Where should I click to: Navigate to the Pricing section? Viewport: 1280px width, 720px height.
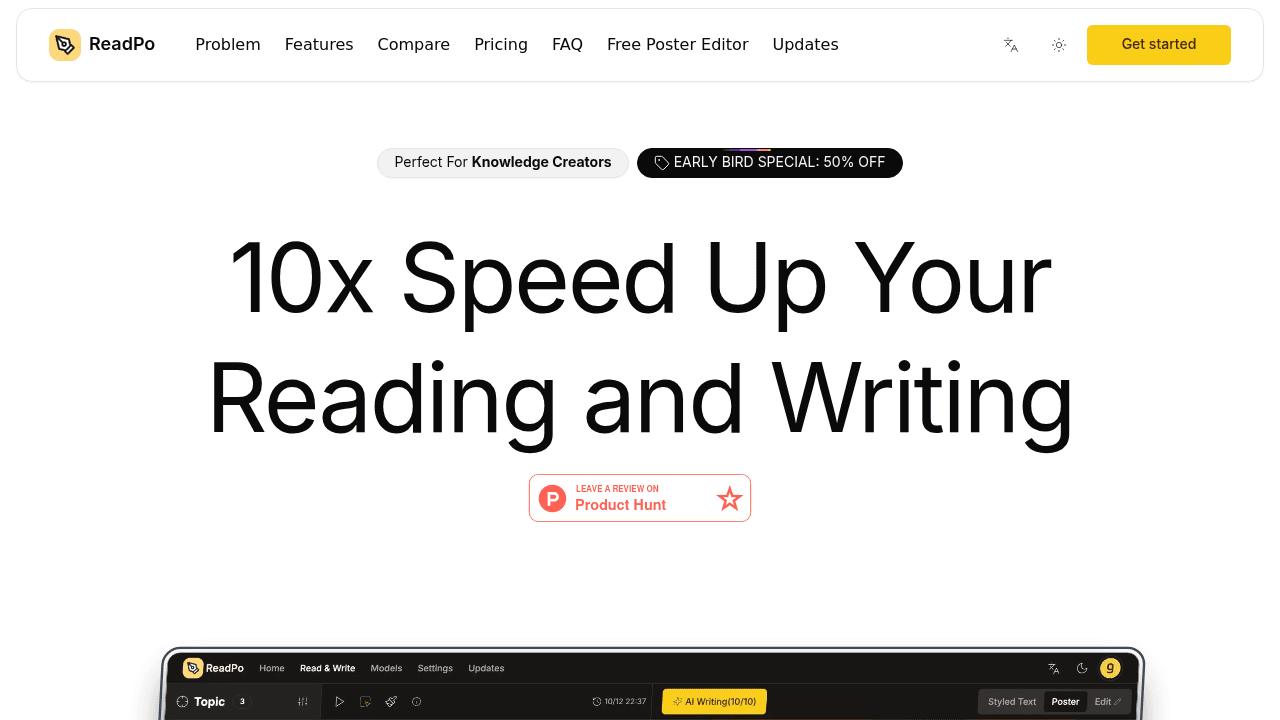click(501, 44)
